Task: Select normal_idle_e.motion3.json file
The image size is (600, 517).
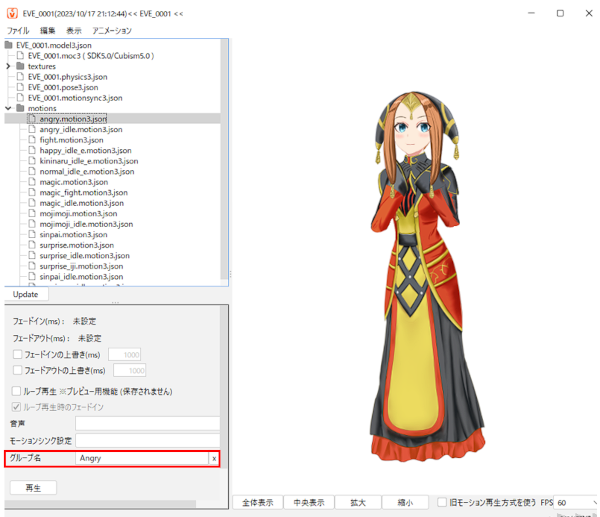Action: [x=87, y=171]
